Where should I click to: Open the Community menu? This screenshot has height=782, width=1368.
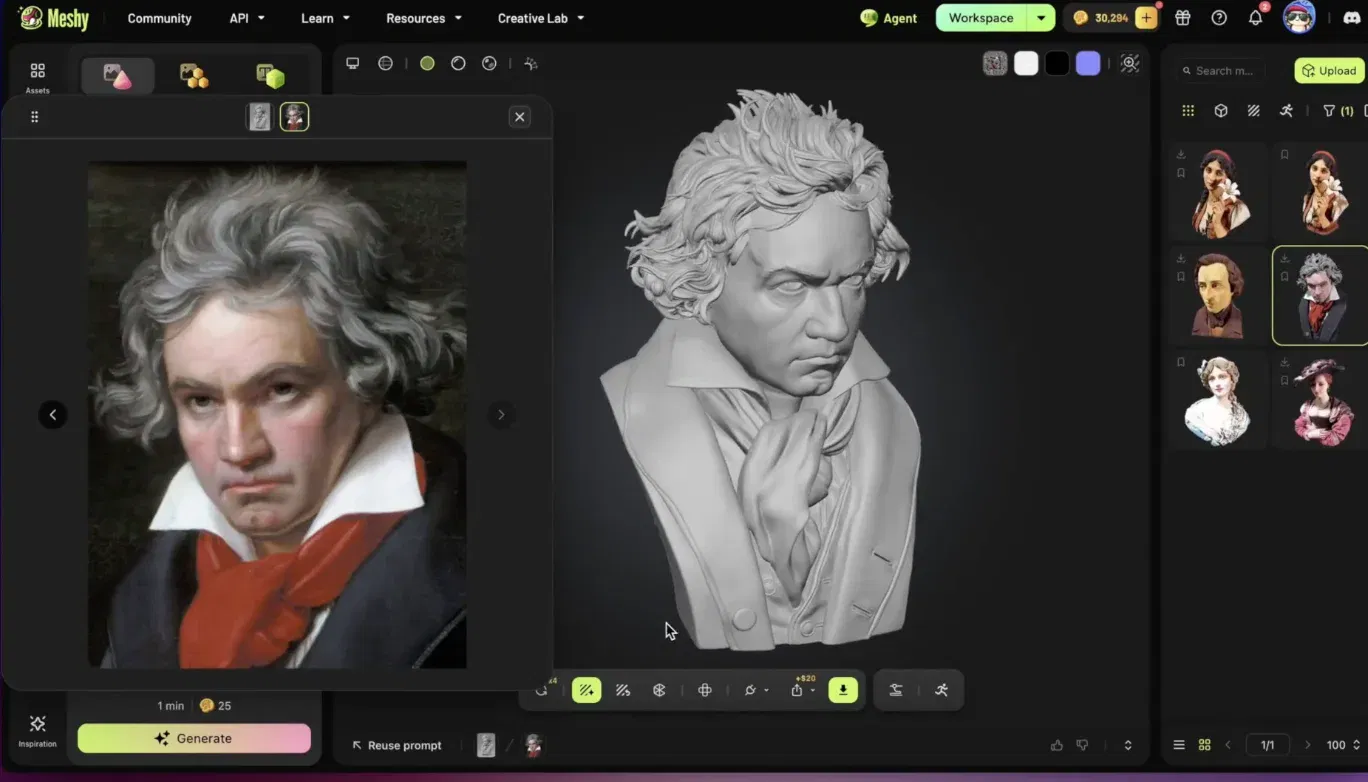[x=159, y=18]
